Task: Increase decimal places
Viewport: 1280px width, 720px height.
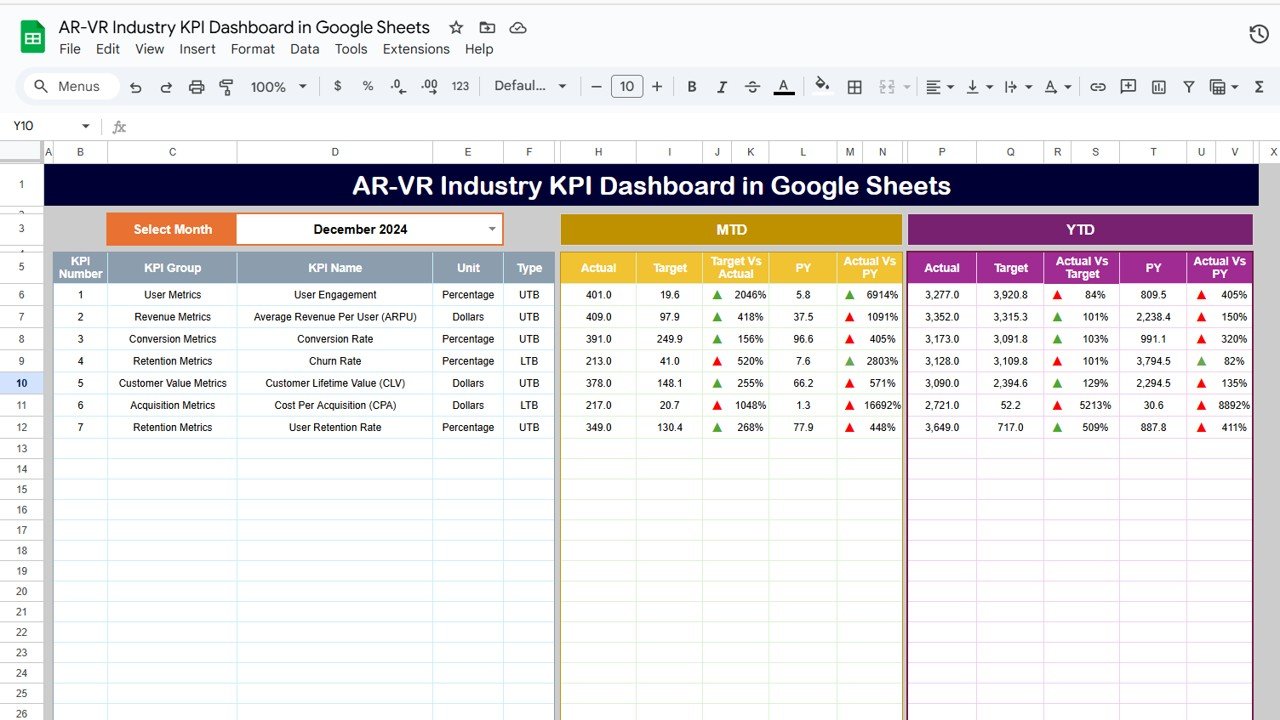Action: (430, 87)
